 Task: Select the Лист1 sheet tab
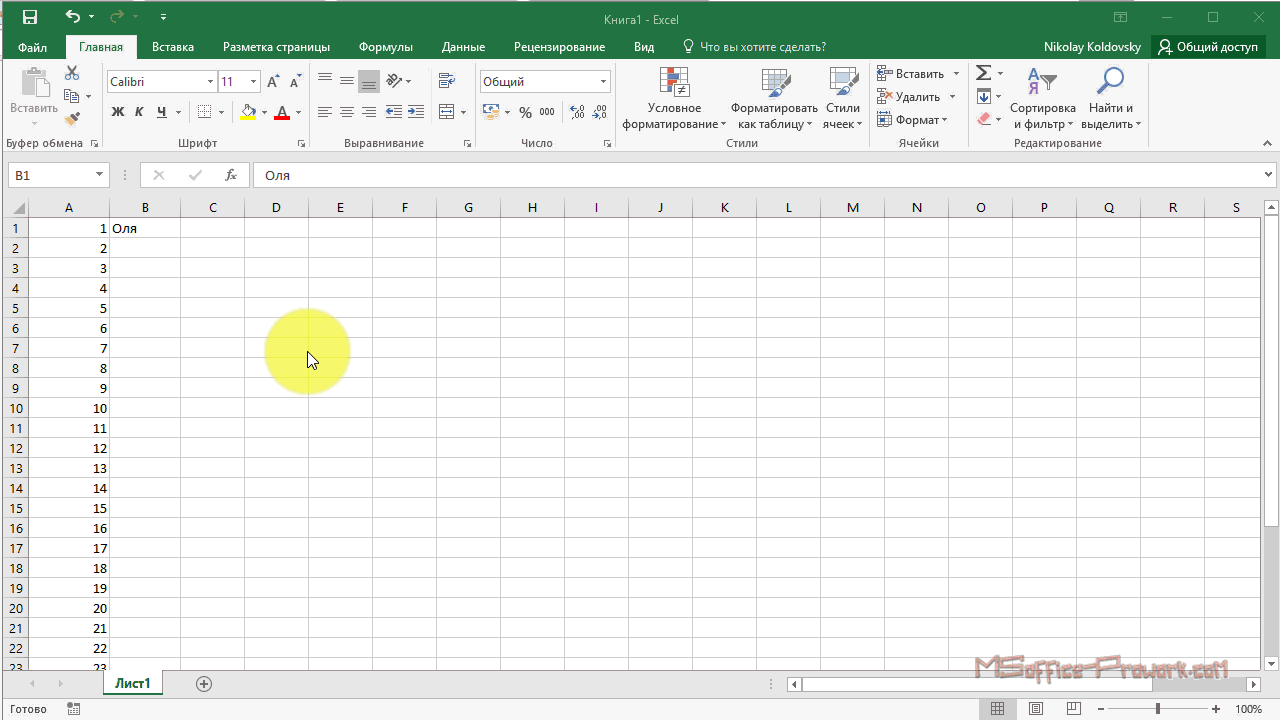pos(132,684)
